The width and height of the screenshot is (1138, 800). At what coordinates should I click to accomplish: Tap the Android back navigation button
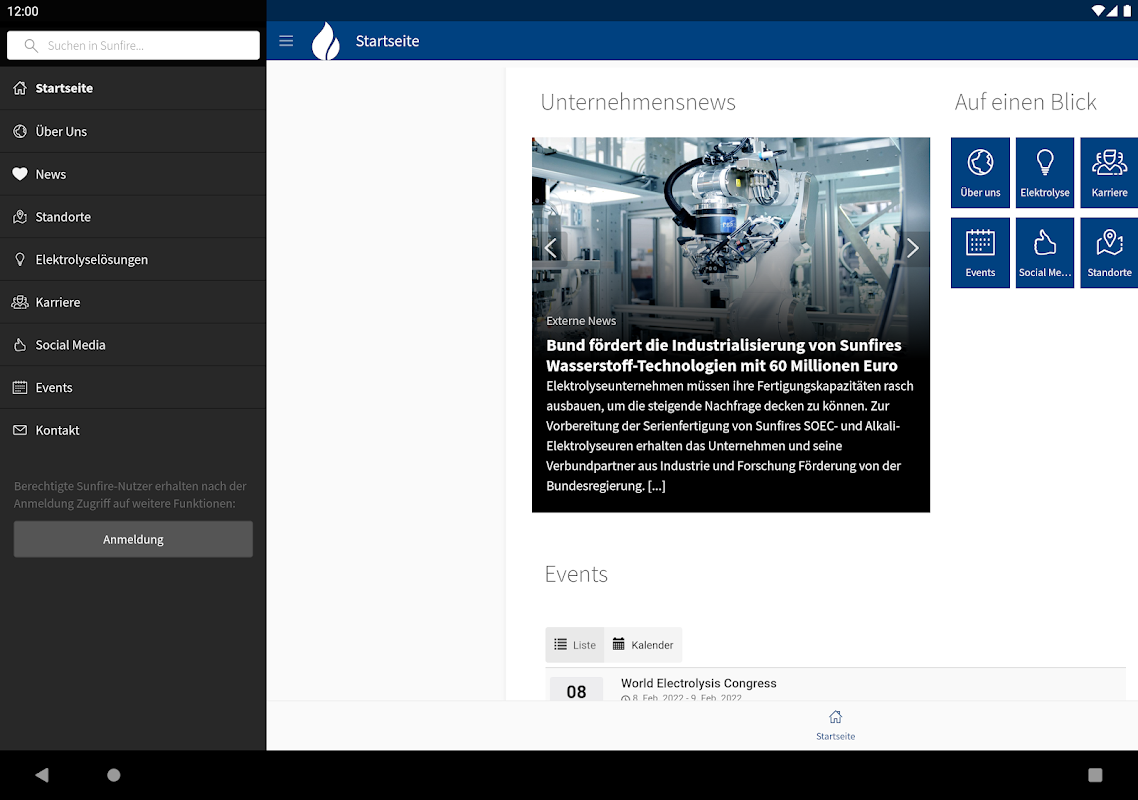(x=41, y=775)
